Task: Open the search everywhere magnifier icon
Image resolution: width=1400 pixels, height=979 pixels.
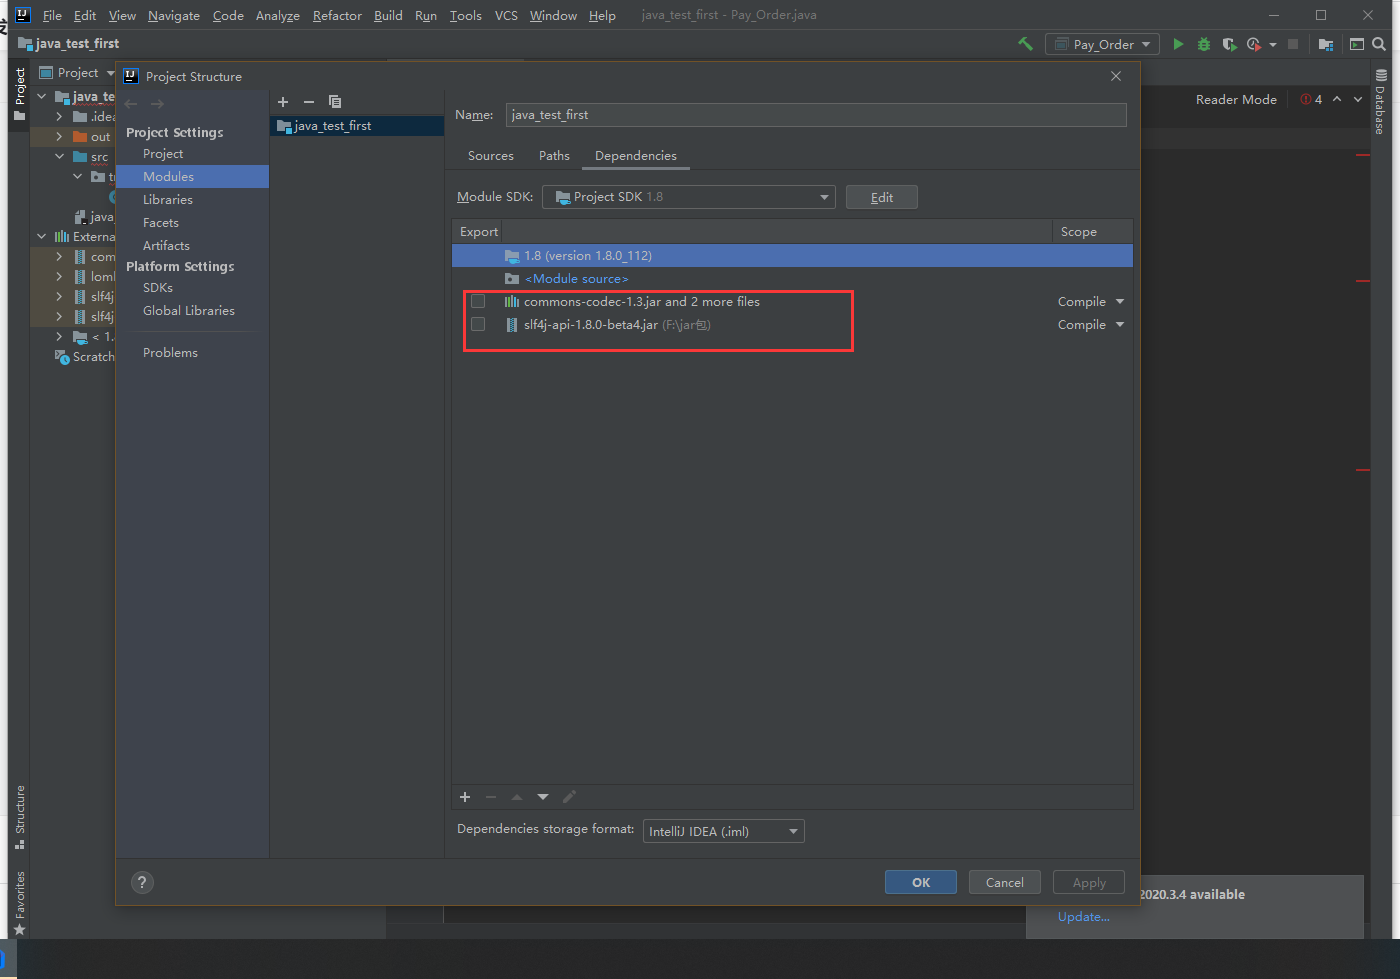Action: (1379, 44)
